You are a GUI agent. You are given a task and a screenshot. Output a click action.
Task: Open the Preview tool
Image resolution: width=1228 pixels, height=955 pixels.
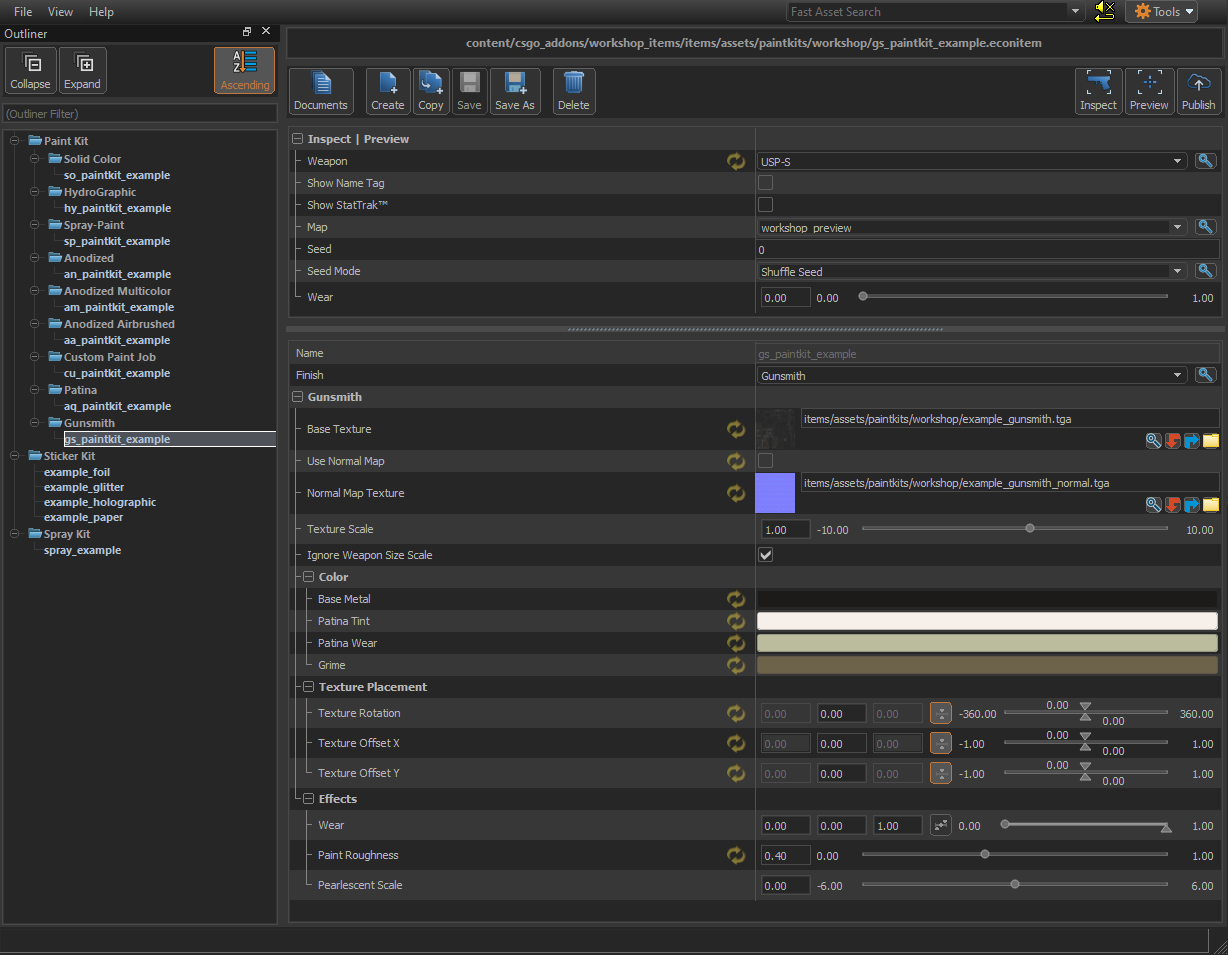pos(1149,90)
